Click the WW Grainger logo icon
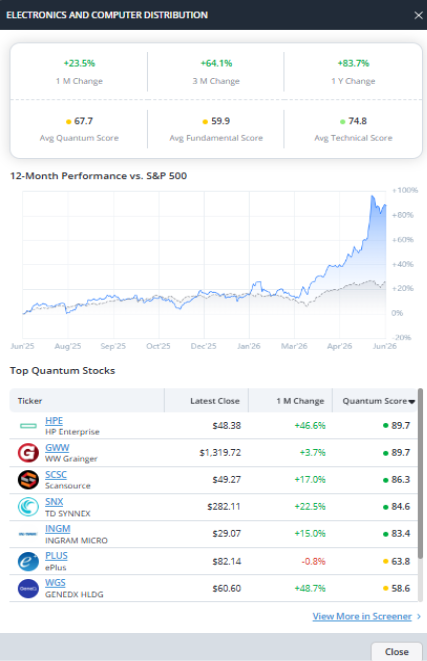427x661 pixels. pyautogui.click(x=28, y=453)
